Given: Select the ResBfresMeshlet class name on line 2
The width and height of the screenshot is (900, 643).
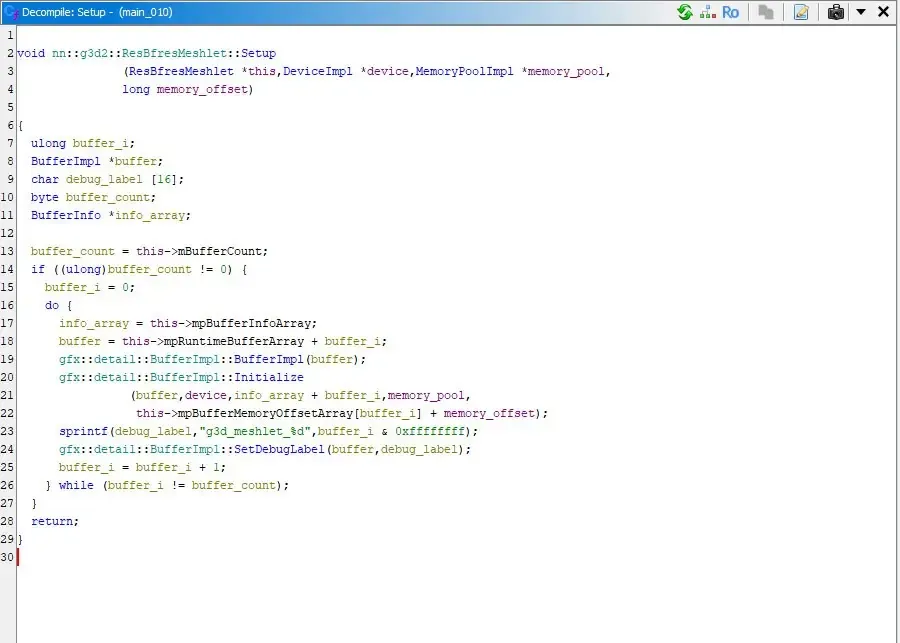Looking at the screenshot, I should tap(174, 53).
